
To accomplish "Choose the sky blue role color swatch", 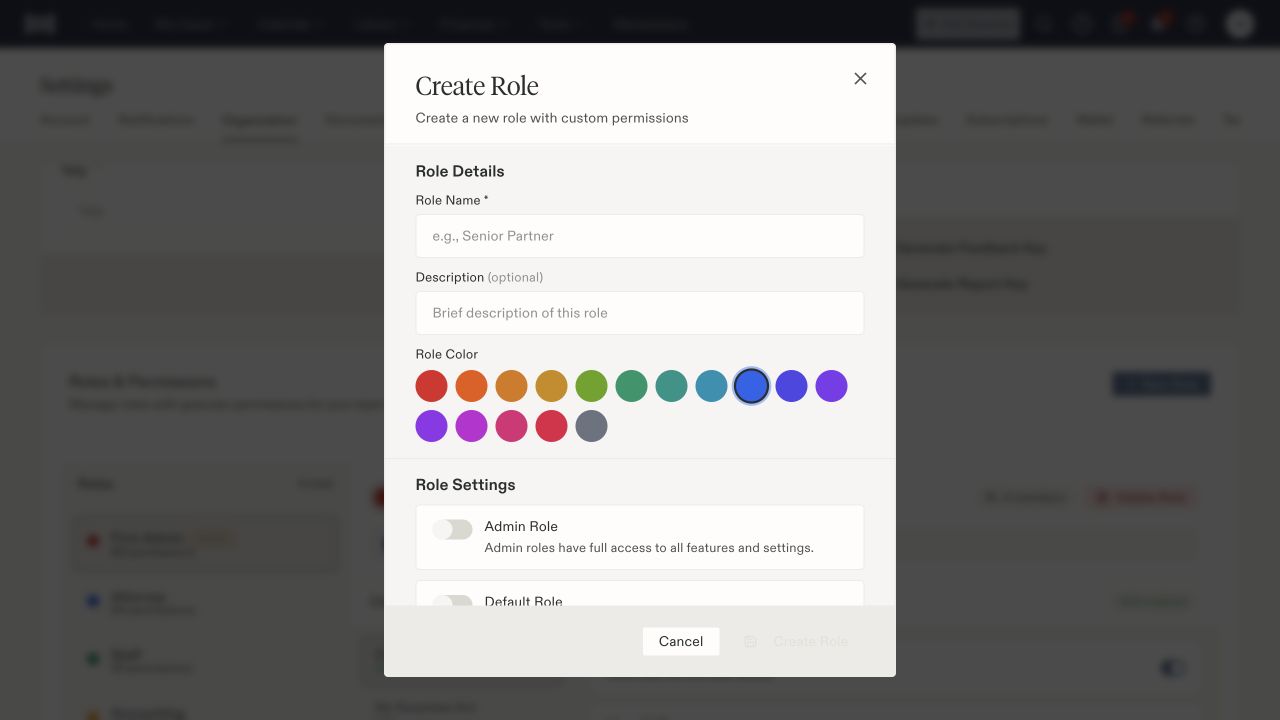I will [712, 386].
